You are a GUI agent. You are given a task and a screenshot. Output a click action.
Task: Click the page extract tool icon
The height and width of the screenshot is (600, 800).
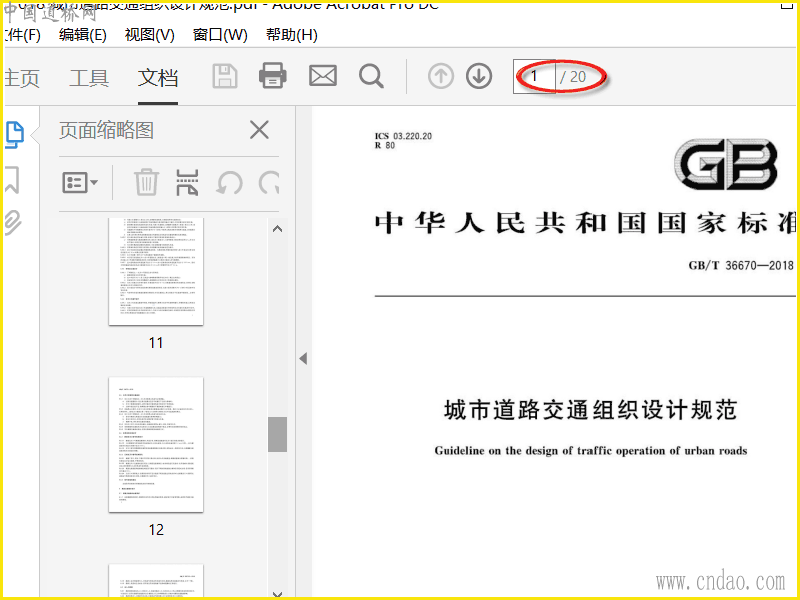(187, 182)
